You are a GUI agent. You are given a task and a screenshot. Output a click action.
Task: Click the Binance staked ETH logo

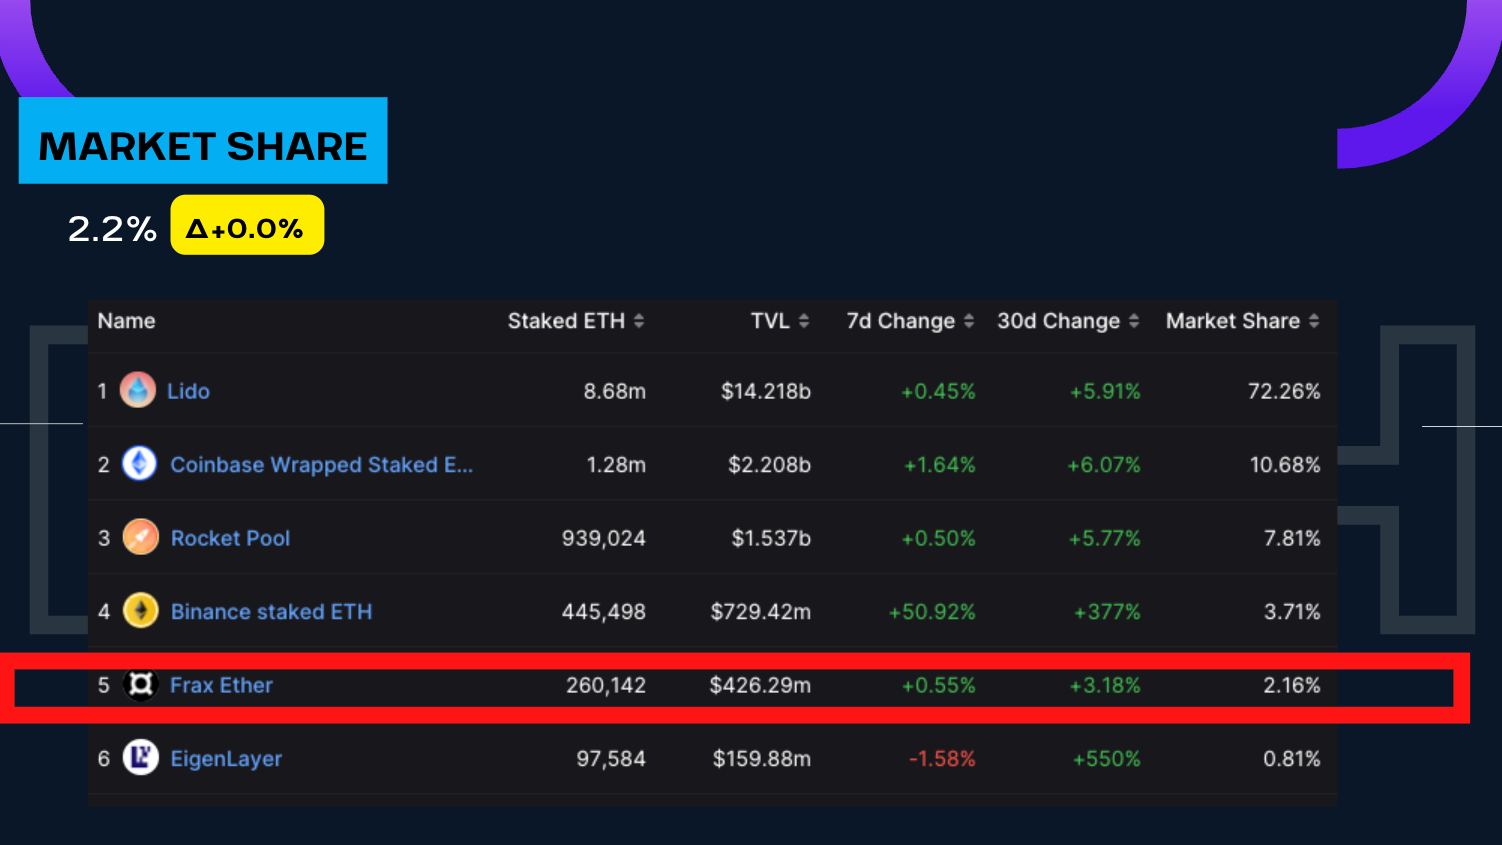(140, 610)
